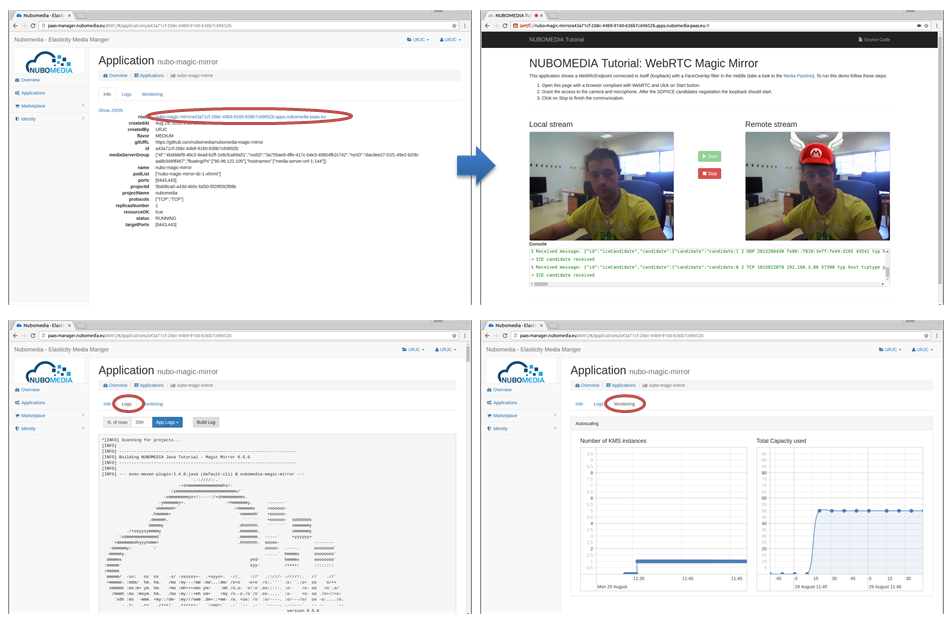Screen dimensions: 952x627
Task: Click the Show JSON link in the top-left window
Action: point(110,110)
